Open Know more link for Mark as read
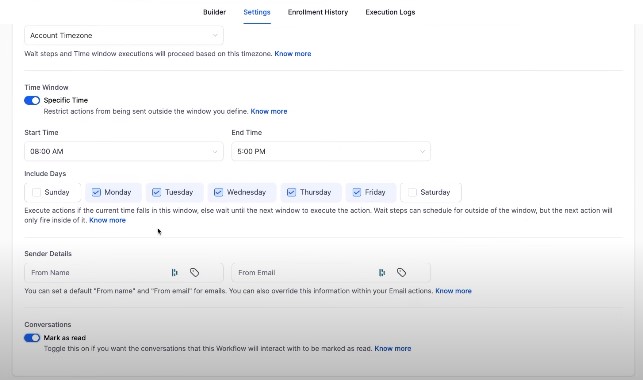 pyautogui.click(x=393, y=348)
